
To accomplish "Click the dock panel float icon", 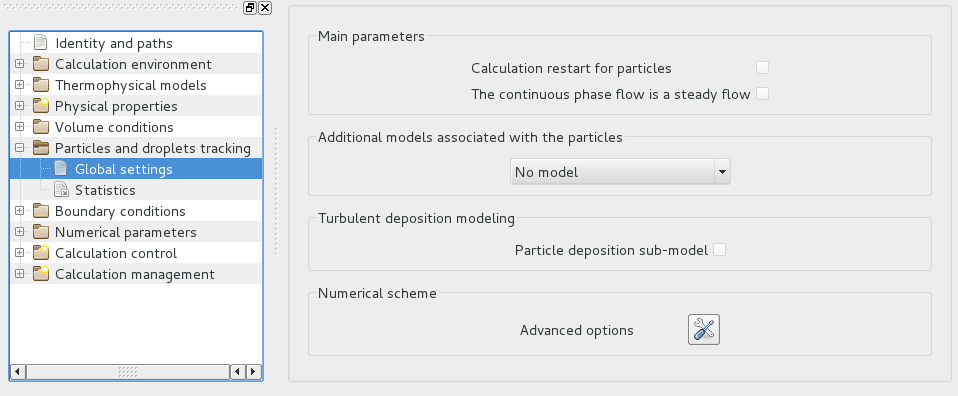I will [250, 8].
